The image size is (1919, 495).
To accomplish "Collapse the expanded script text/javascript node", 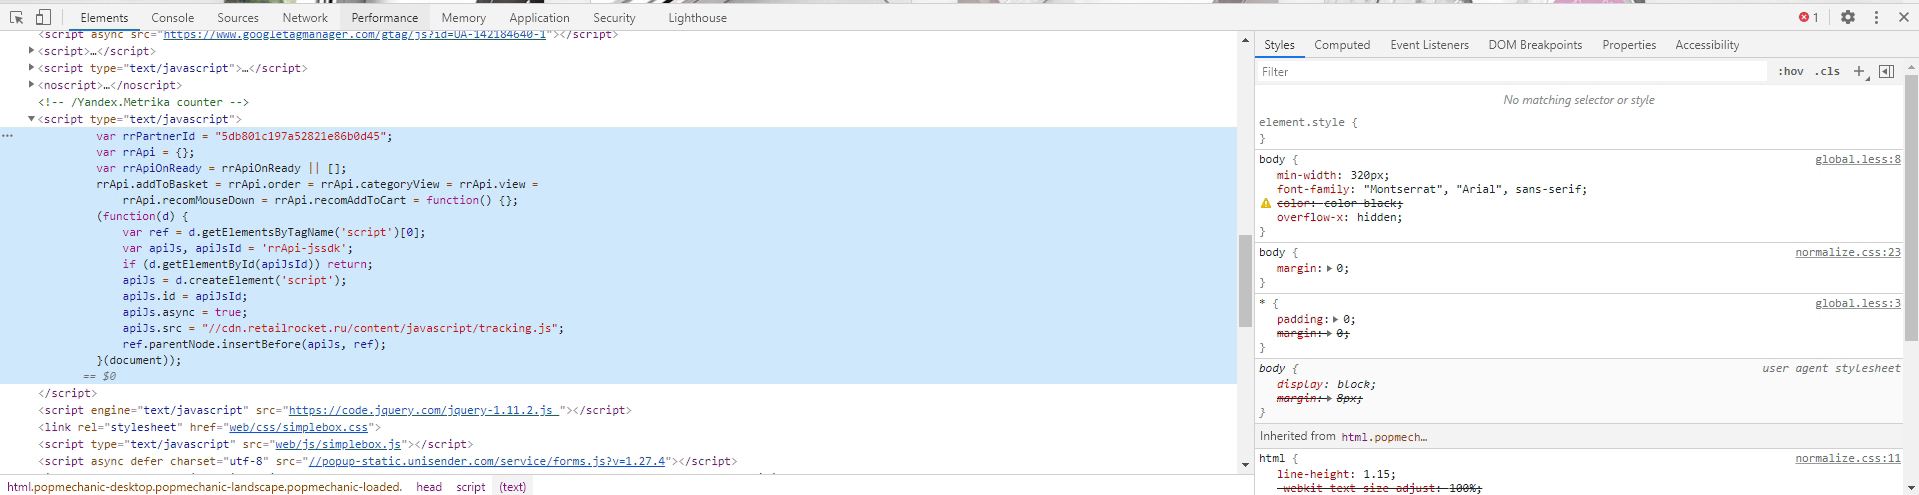I will click(32, 119).
